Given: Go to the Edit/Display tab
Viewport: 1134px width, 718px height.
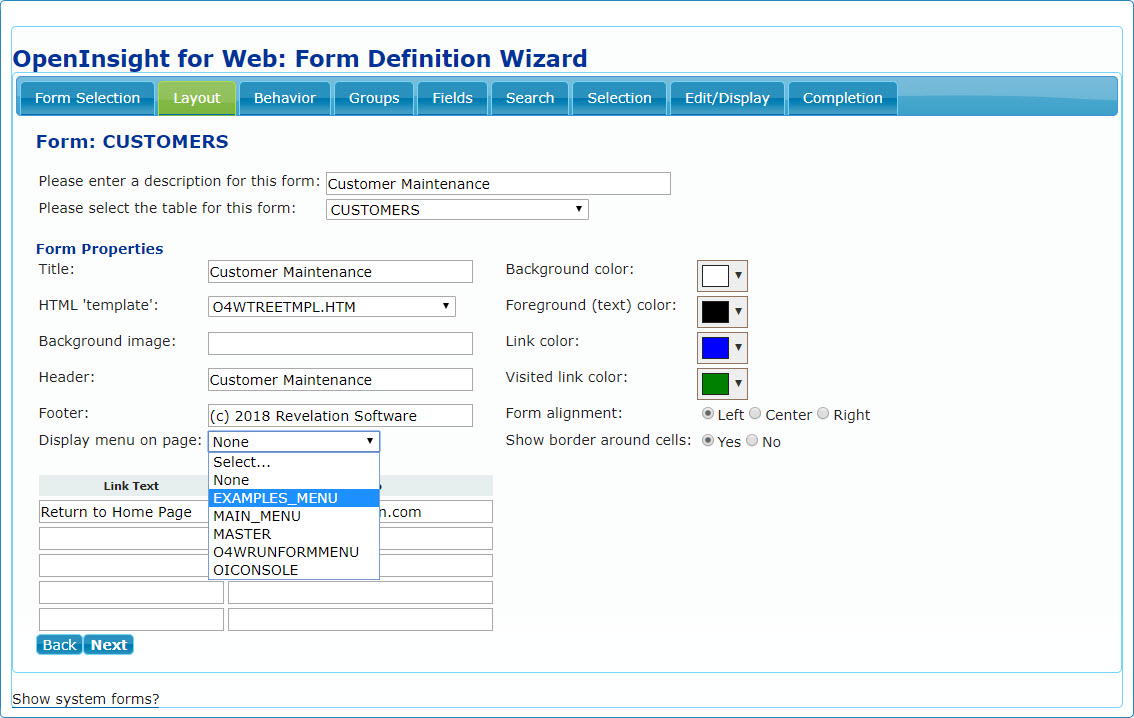Looking at the screenshot, I should tap(728, 98).
